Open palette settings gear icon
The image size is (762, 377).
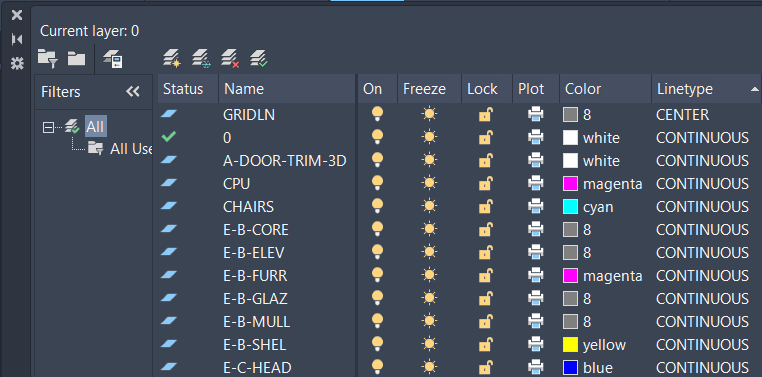click(17, 63)
